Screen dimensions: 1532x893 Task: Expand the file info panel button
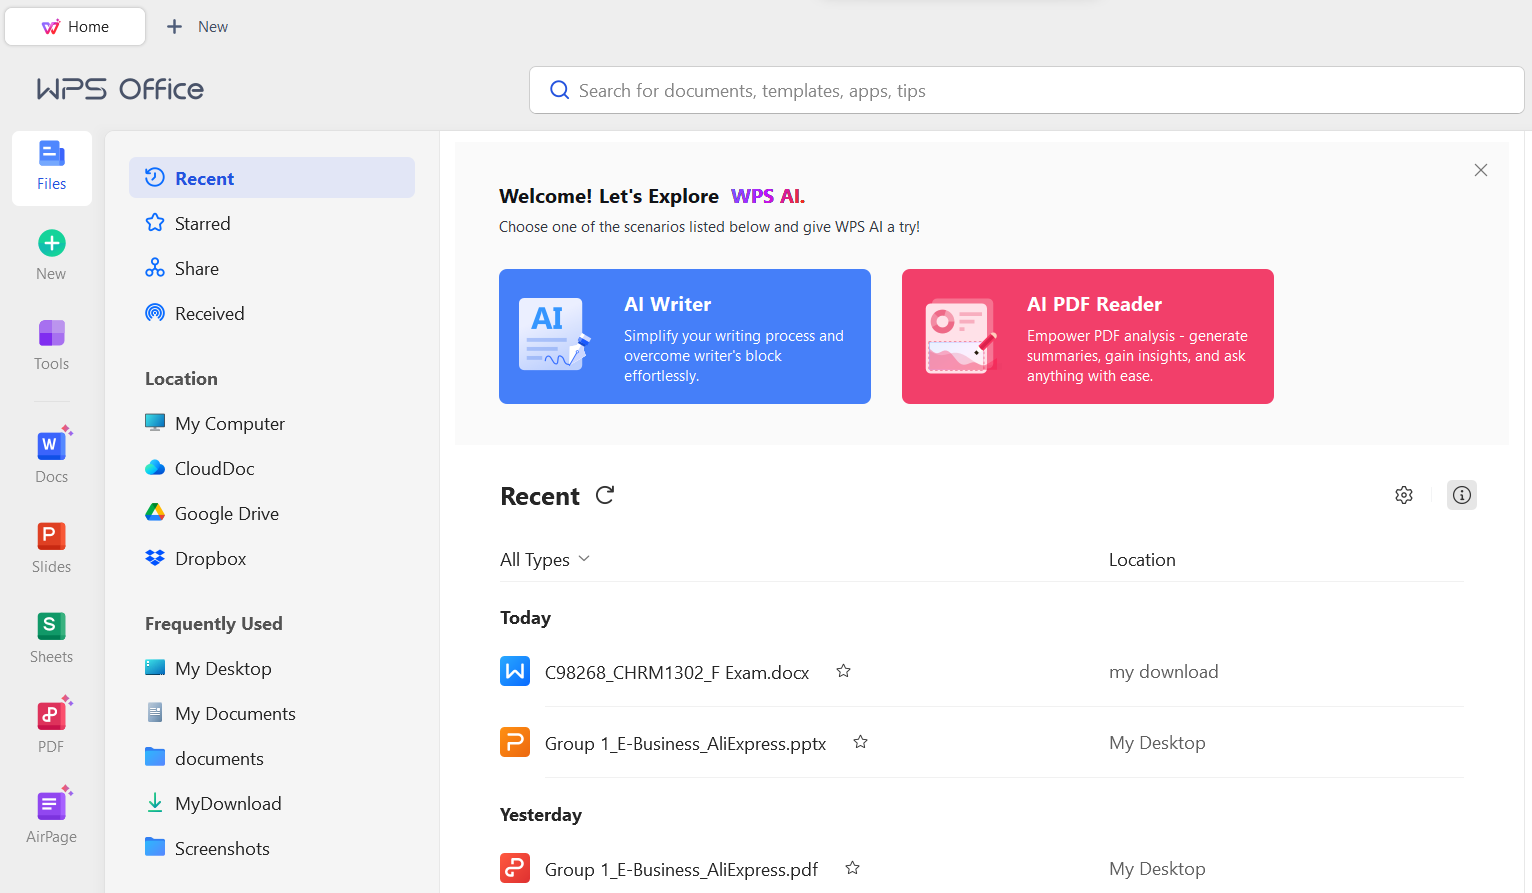(x=1461, y=495)
